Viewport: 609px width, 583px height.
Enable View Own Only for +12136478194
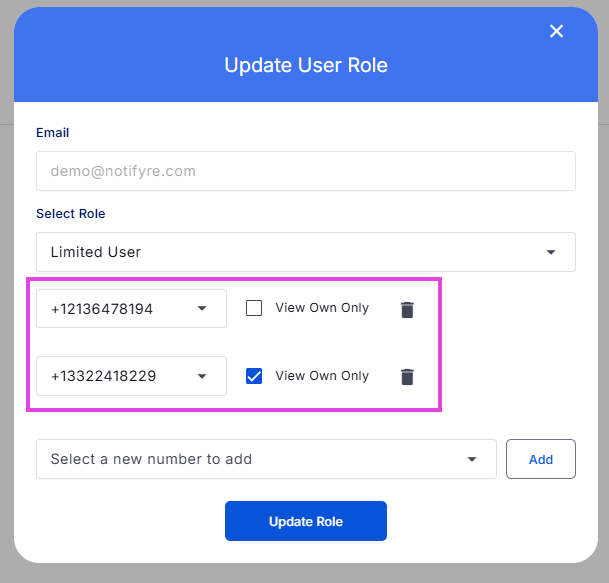[254, 308]
